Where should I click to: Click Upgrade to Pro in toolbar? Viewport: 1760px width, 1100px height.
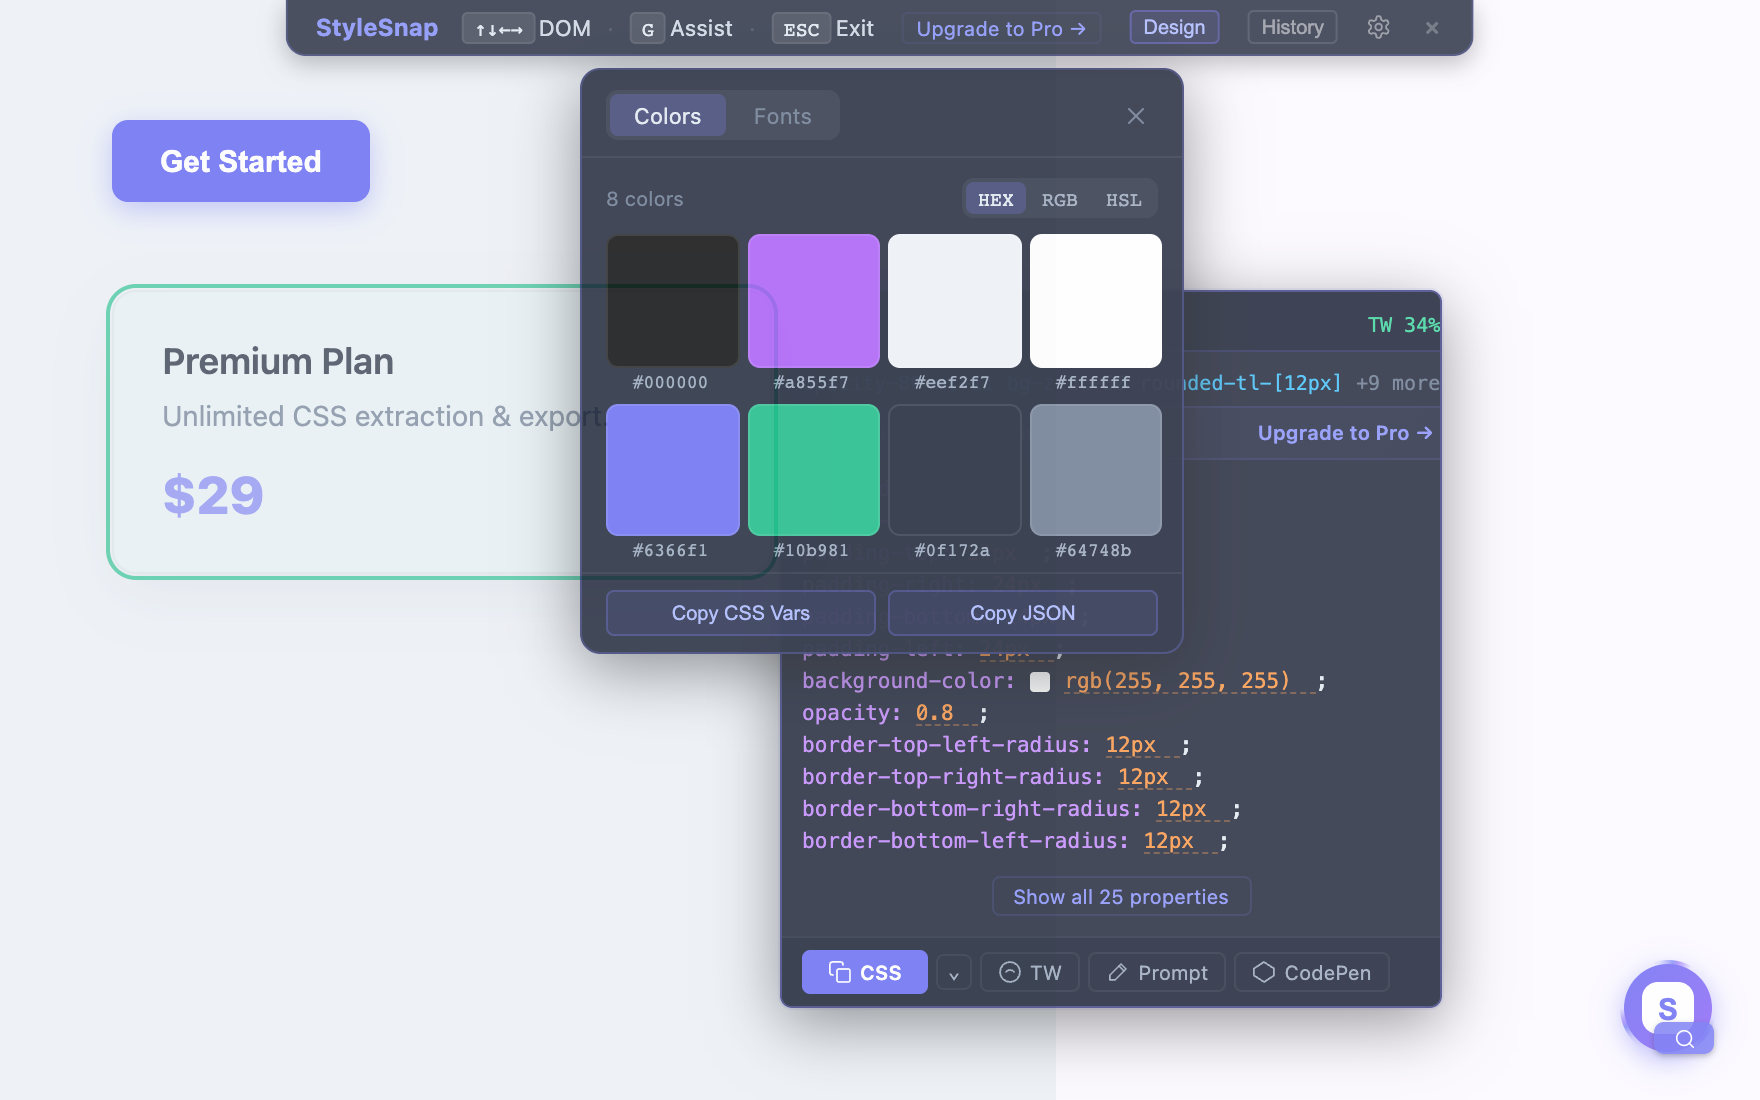pos(1001,28)
